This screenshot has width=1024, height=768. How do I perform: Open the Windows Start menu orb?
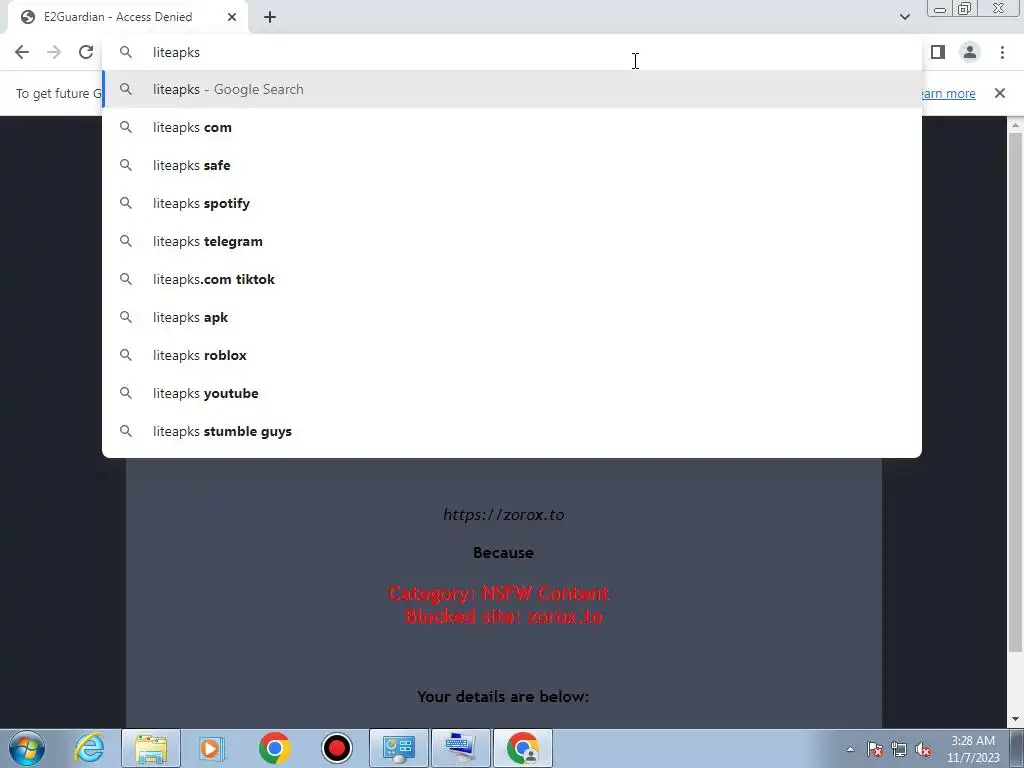27,748
